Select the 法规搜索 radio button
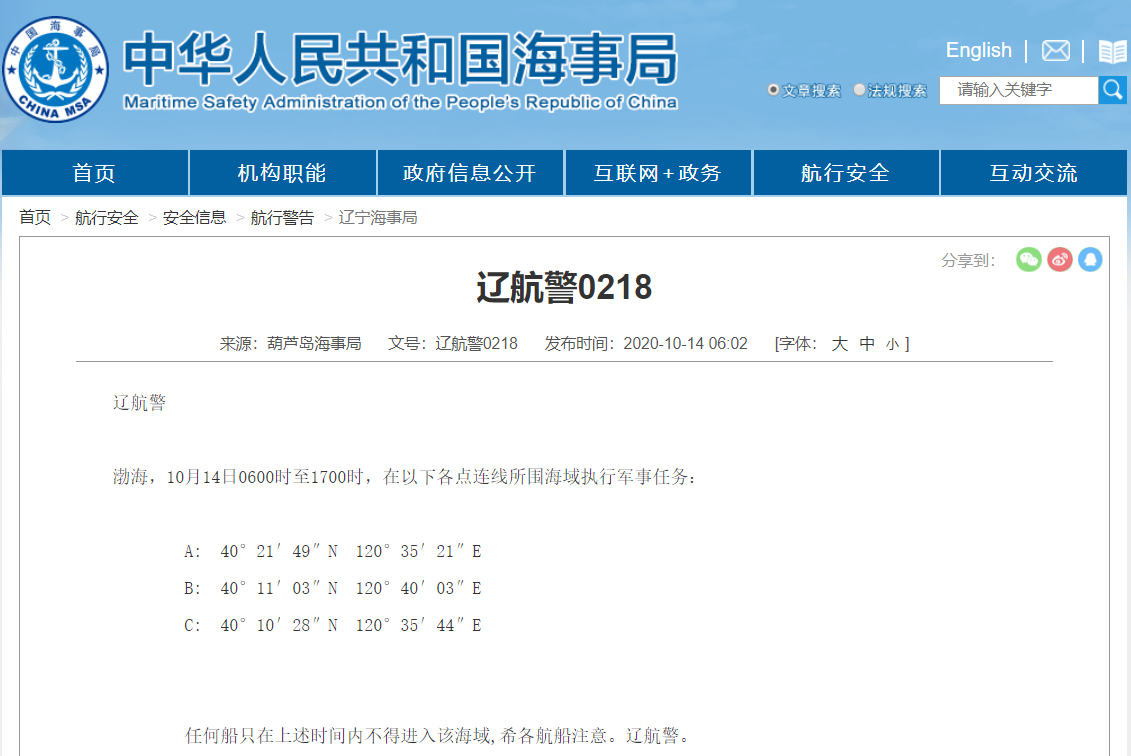 coord(859,90)
